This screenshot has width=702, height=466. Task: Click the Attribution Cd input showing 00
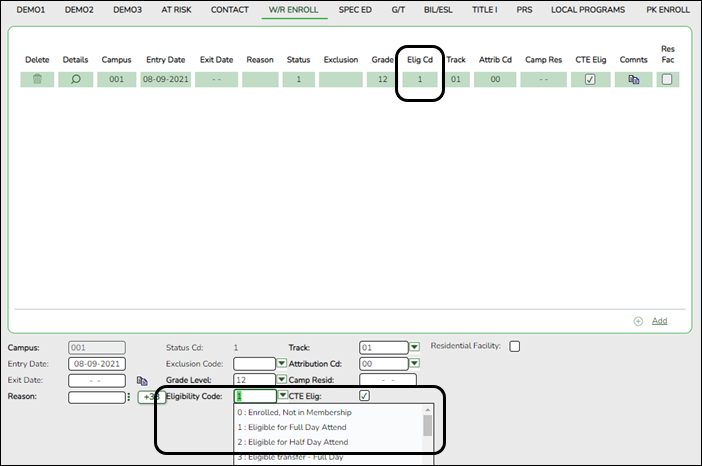pyautogui.click(x=384, y=363)
